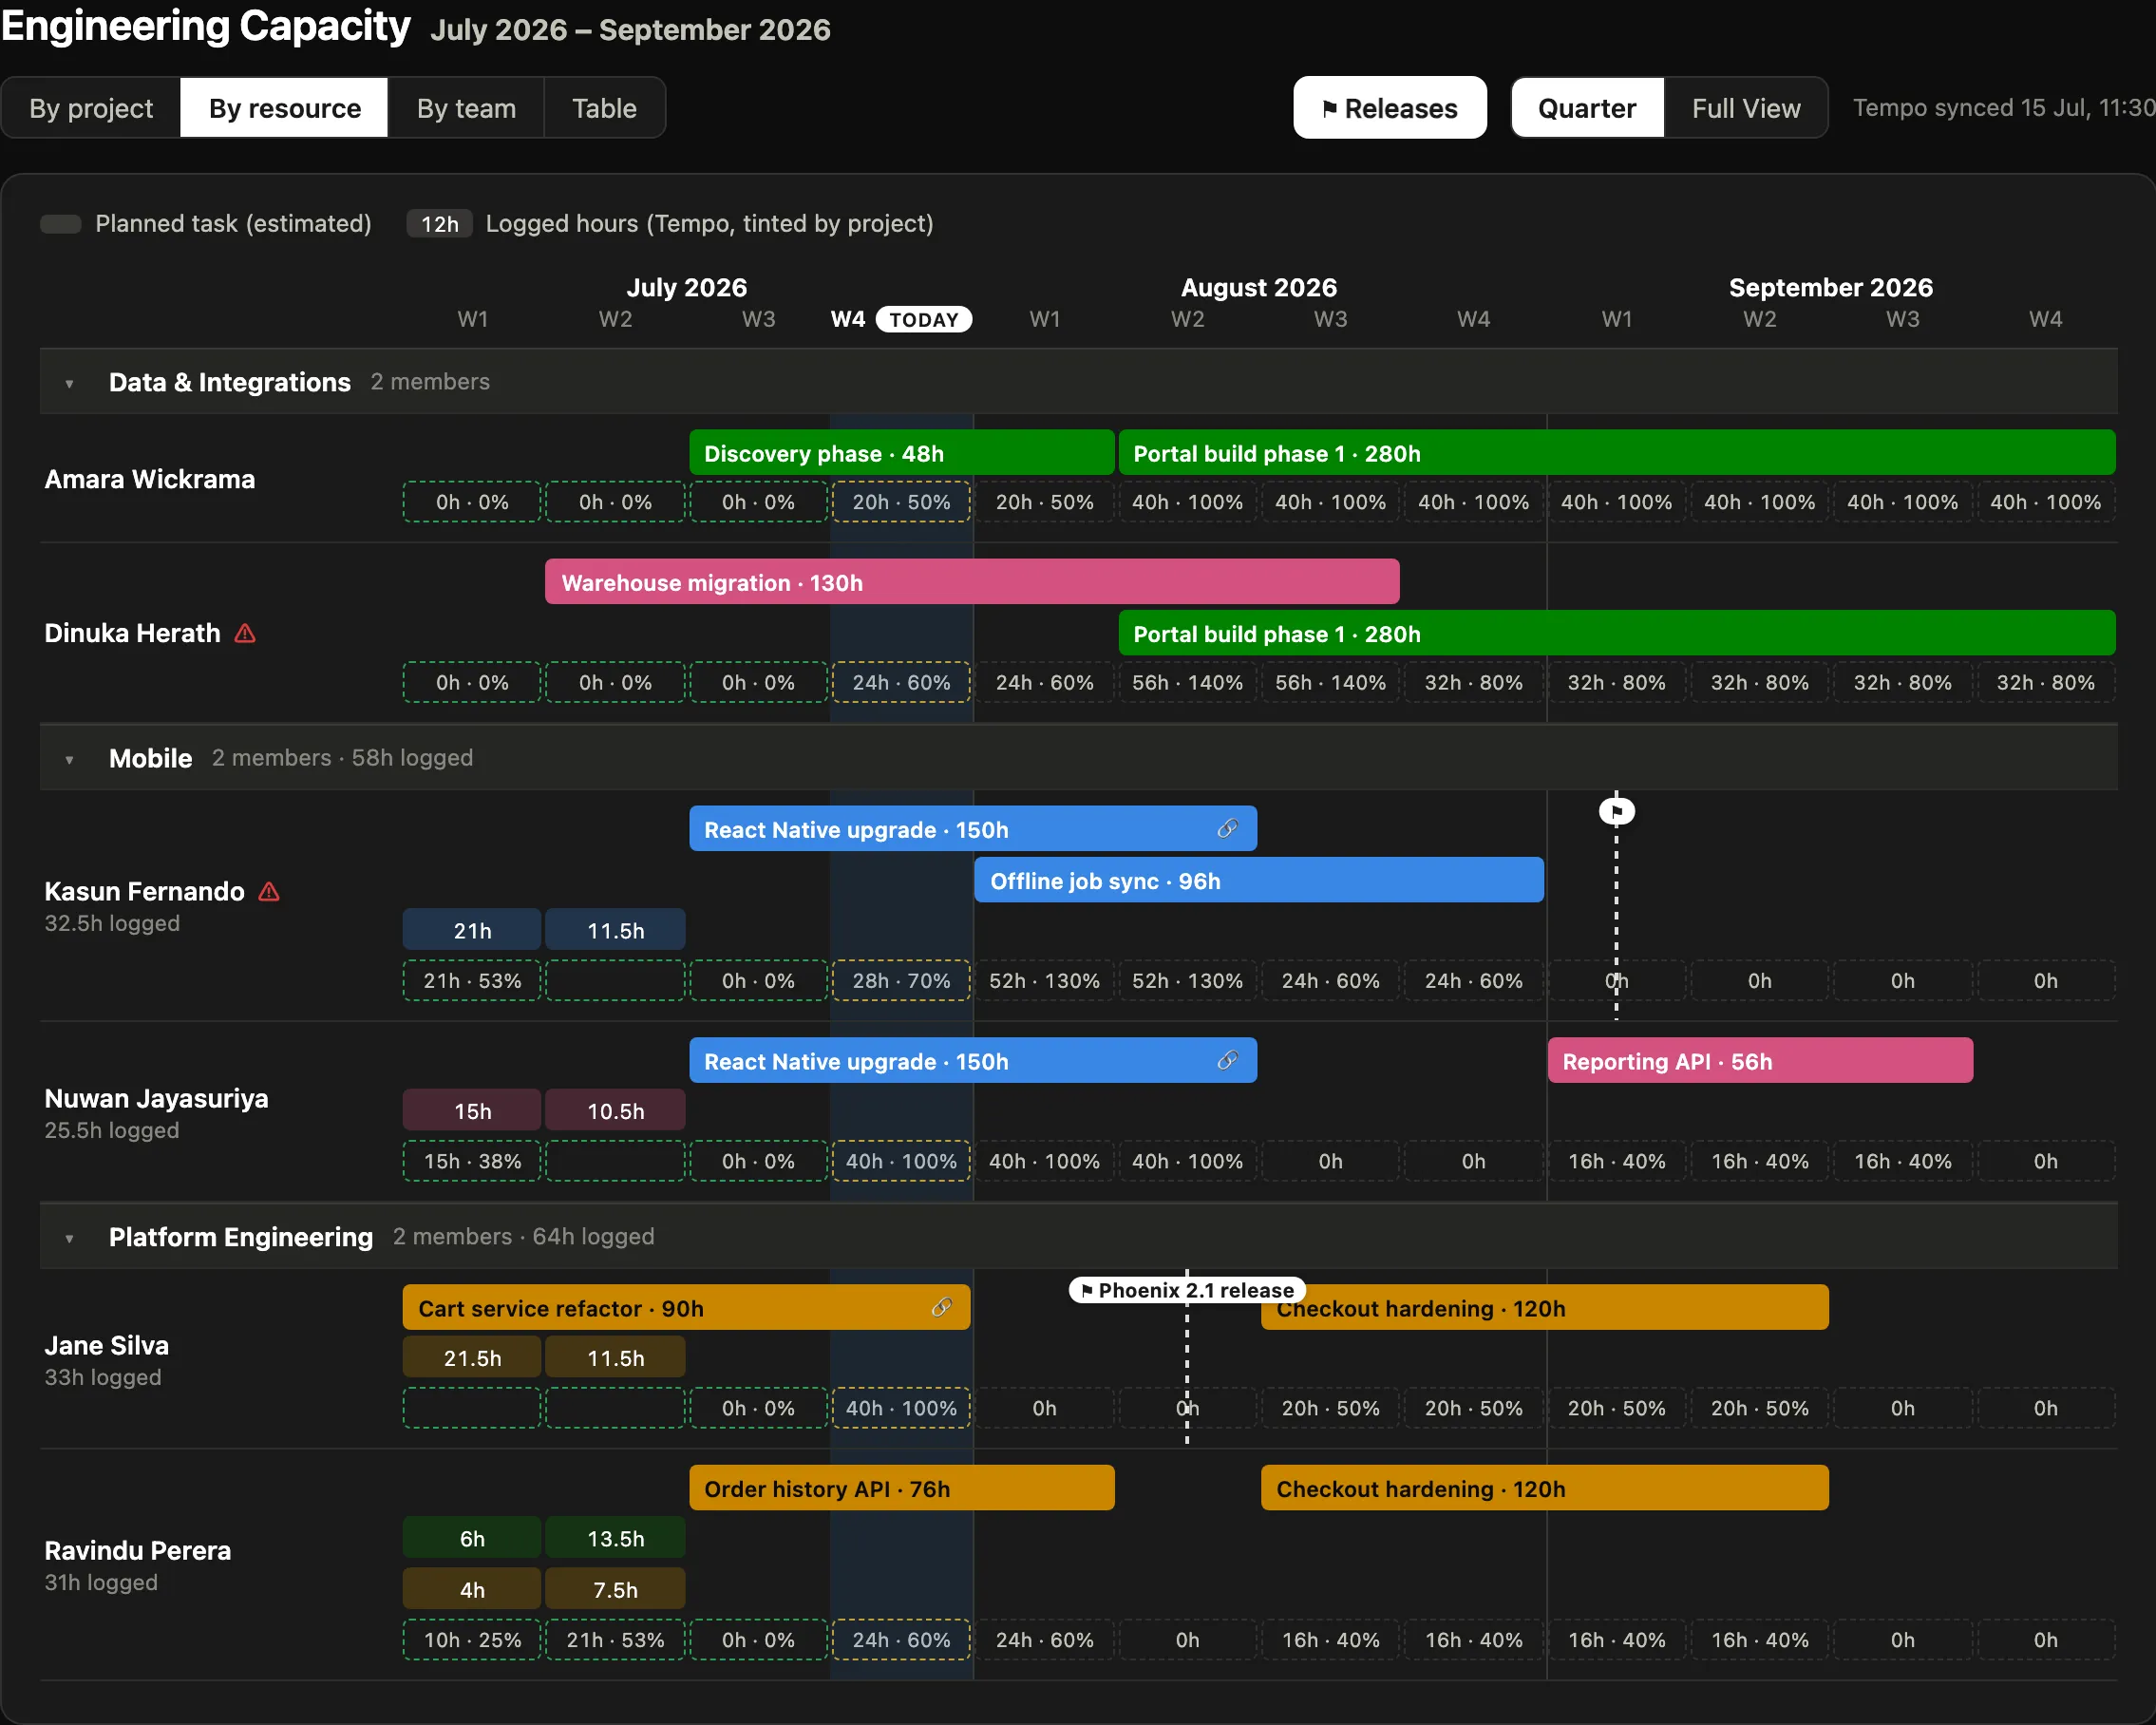Open the Offline job sync 96h bar
2156x1725 pixels.
point(1258,881)
